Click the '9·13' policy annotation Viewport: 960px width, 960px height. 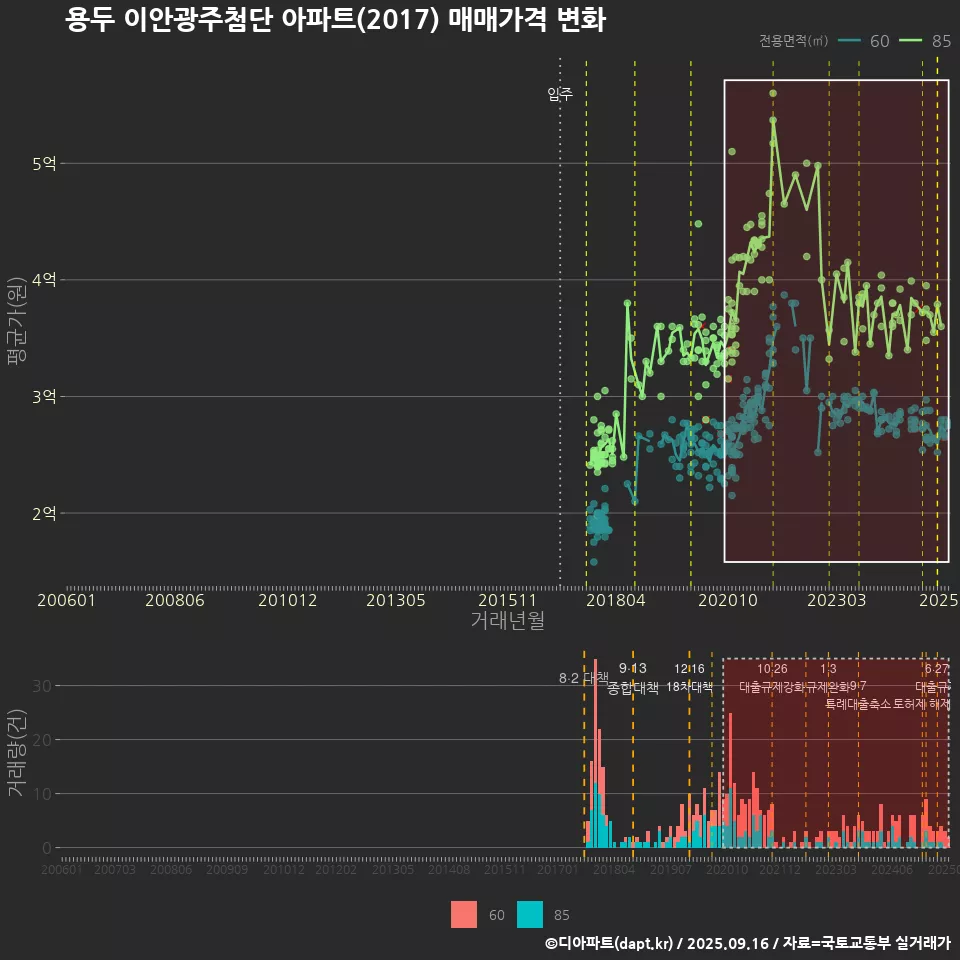click(x=632, y=668)
